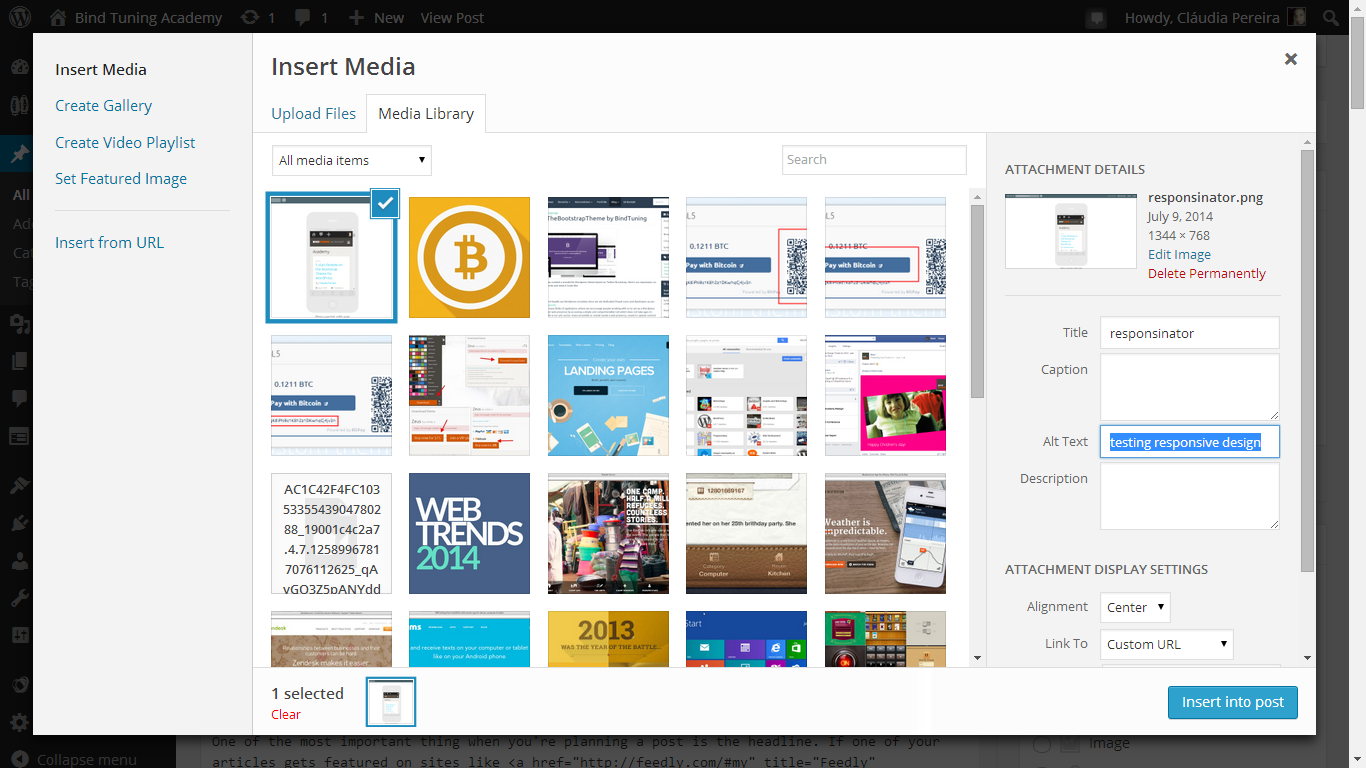Viewport: 1366px width, 768px height.
Task: Click the Edit Image link
Action: [x=1179, y=254]
